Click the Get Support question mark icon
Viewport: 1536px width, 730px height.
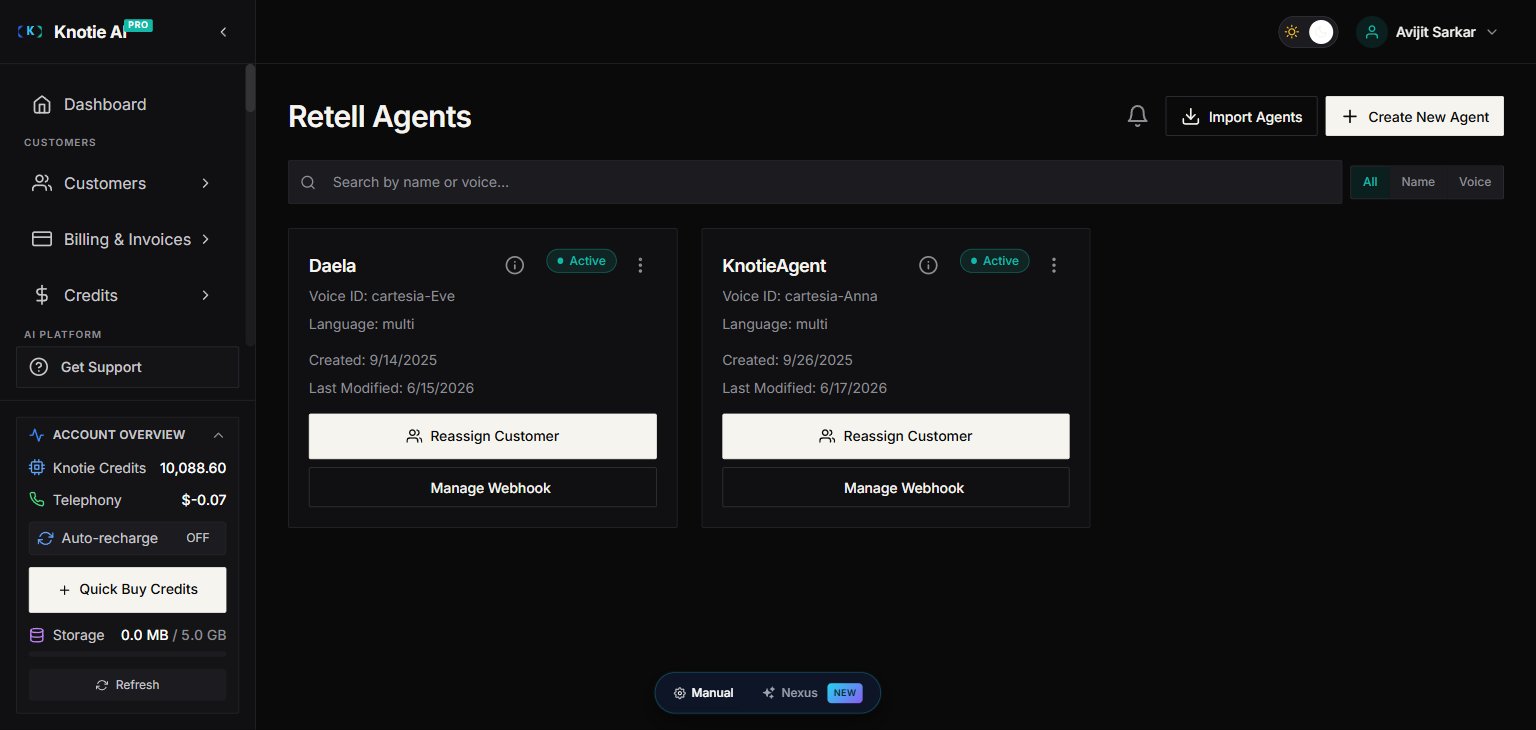(39, 367)
